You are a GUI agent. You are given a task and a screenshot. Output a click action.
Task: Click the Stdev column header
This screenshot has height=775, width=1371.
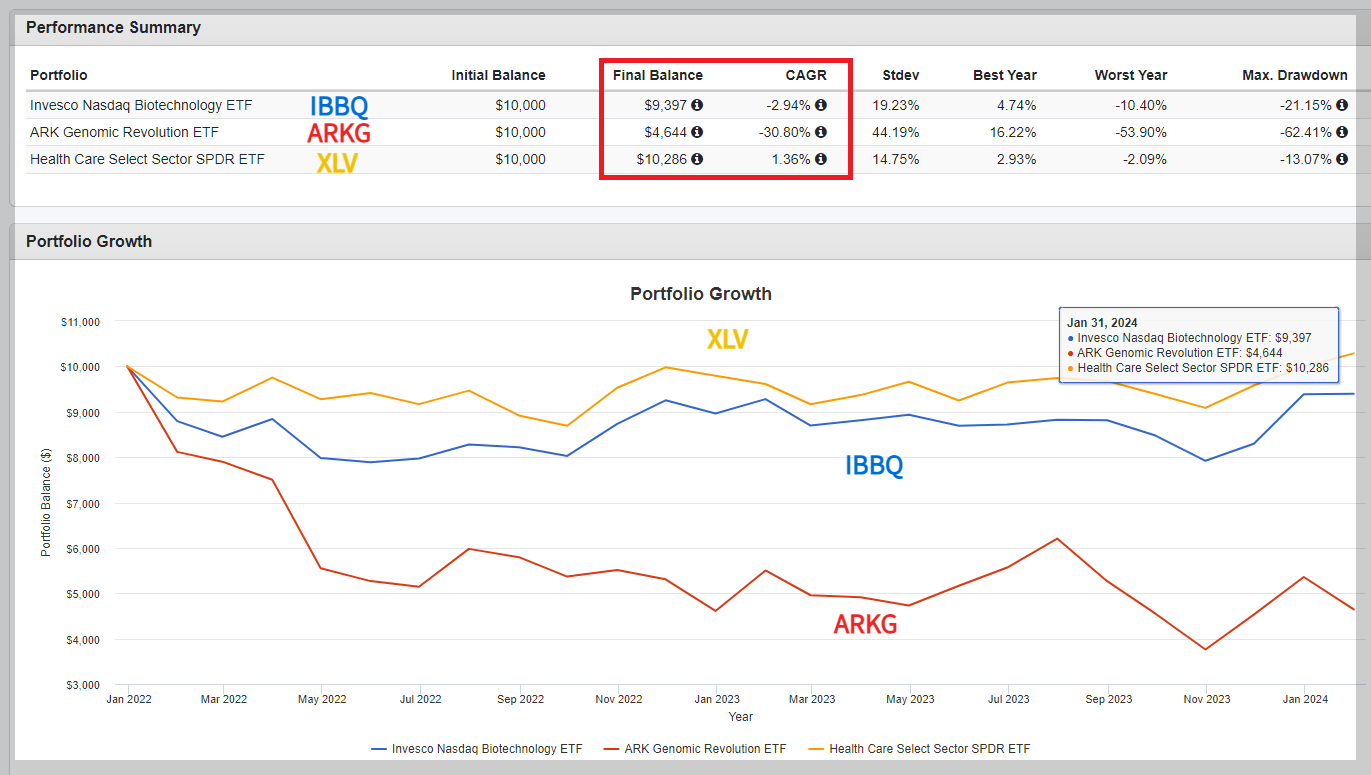(x=901, y=75)
